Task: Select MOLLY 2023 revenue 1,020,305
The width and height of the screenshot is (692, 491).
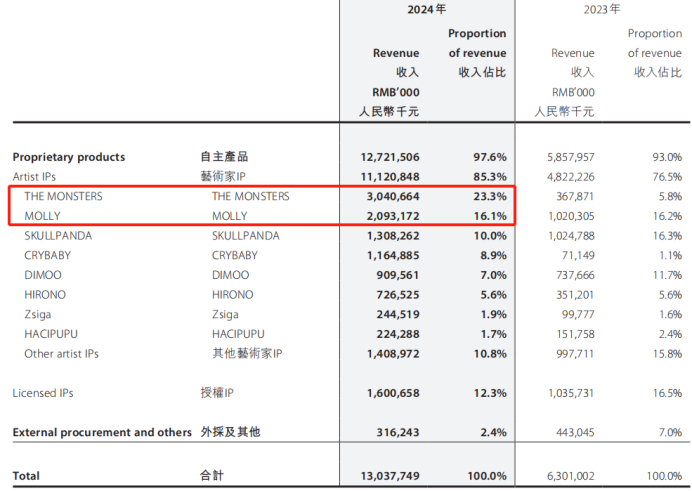Action: (571, 216)
